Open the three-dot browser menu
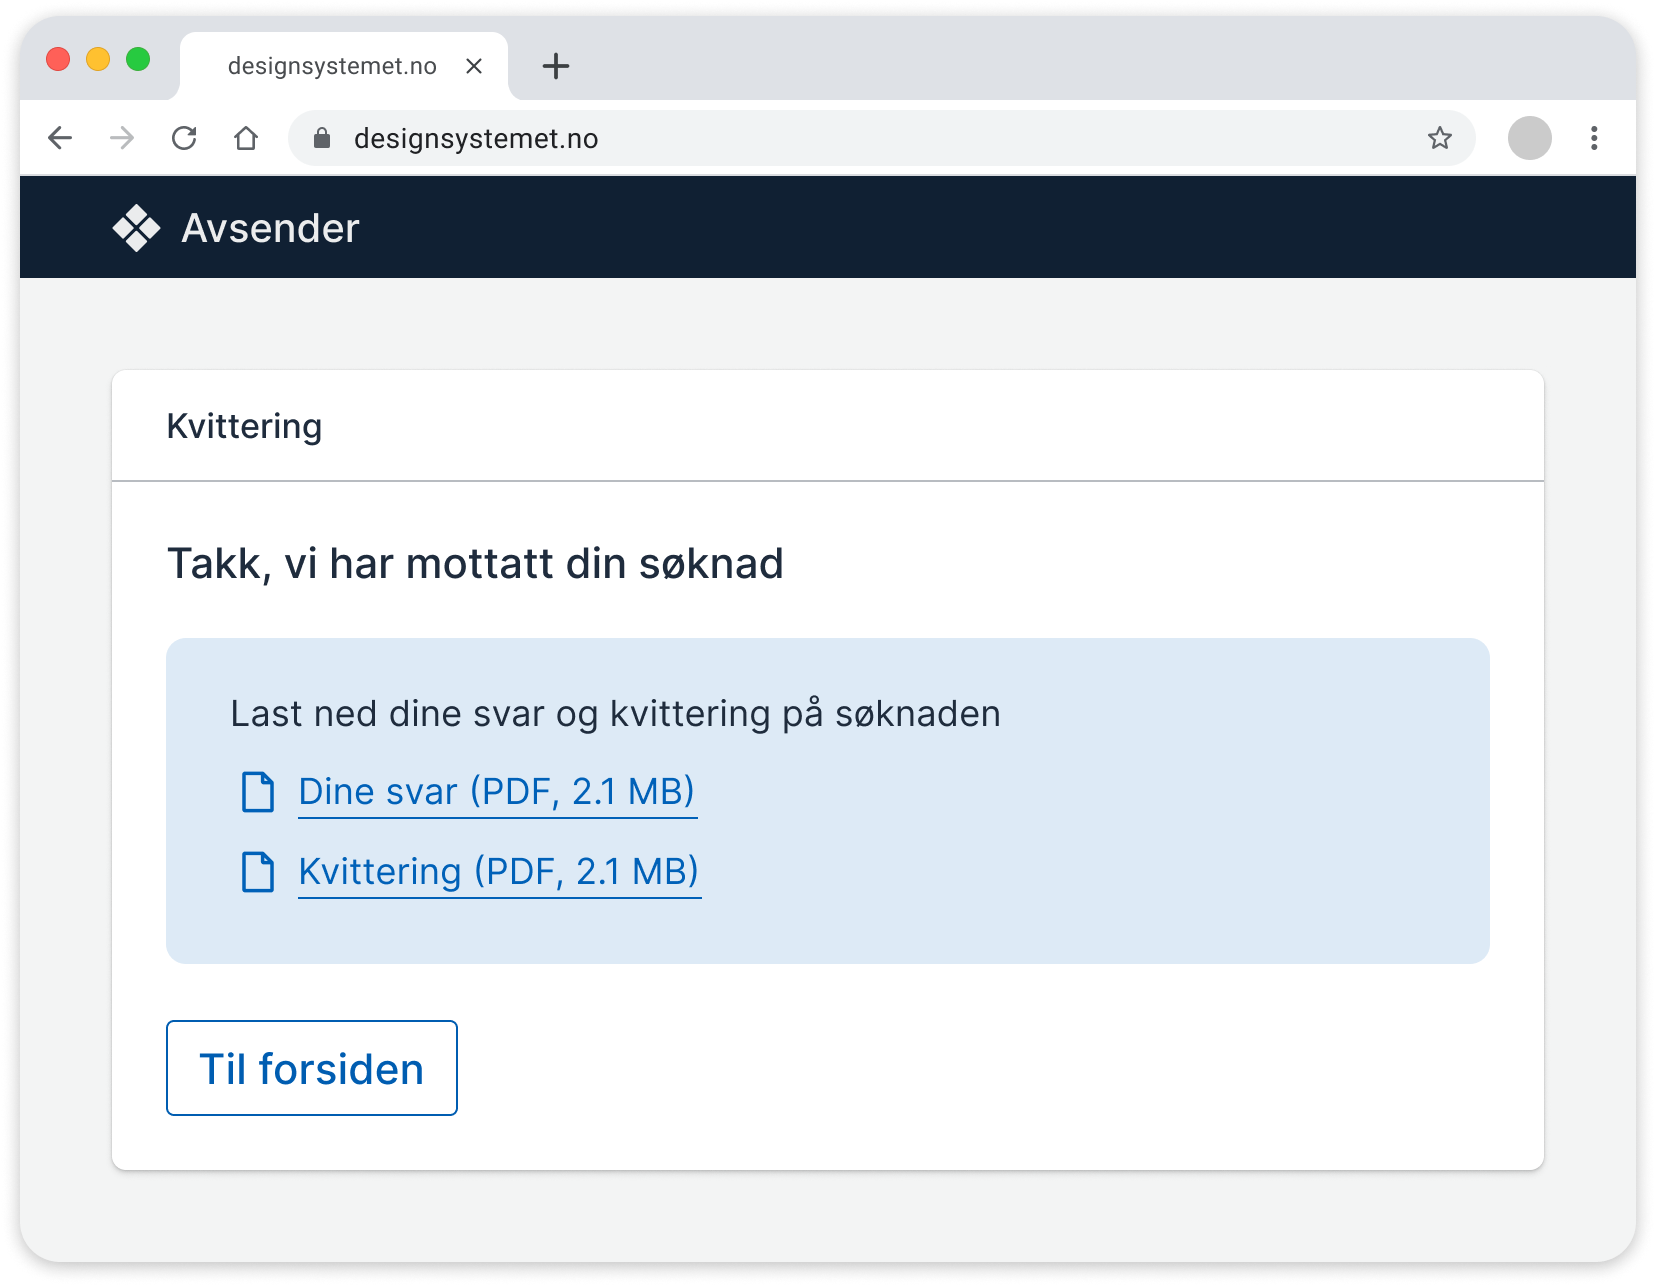Viewport: 1656px width, 1286px height. click(1594, 138)
